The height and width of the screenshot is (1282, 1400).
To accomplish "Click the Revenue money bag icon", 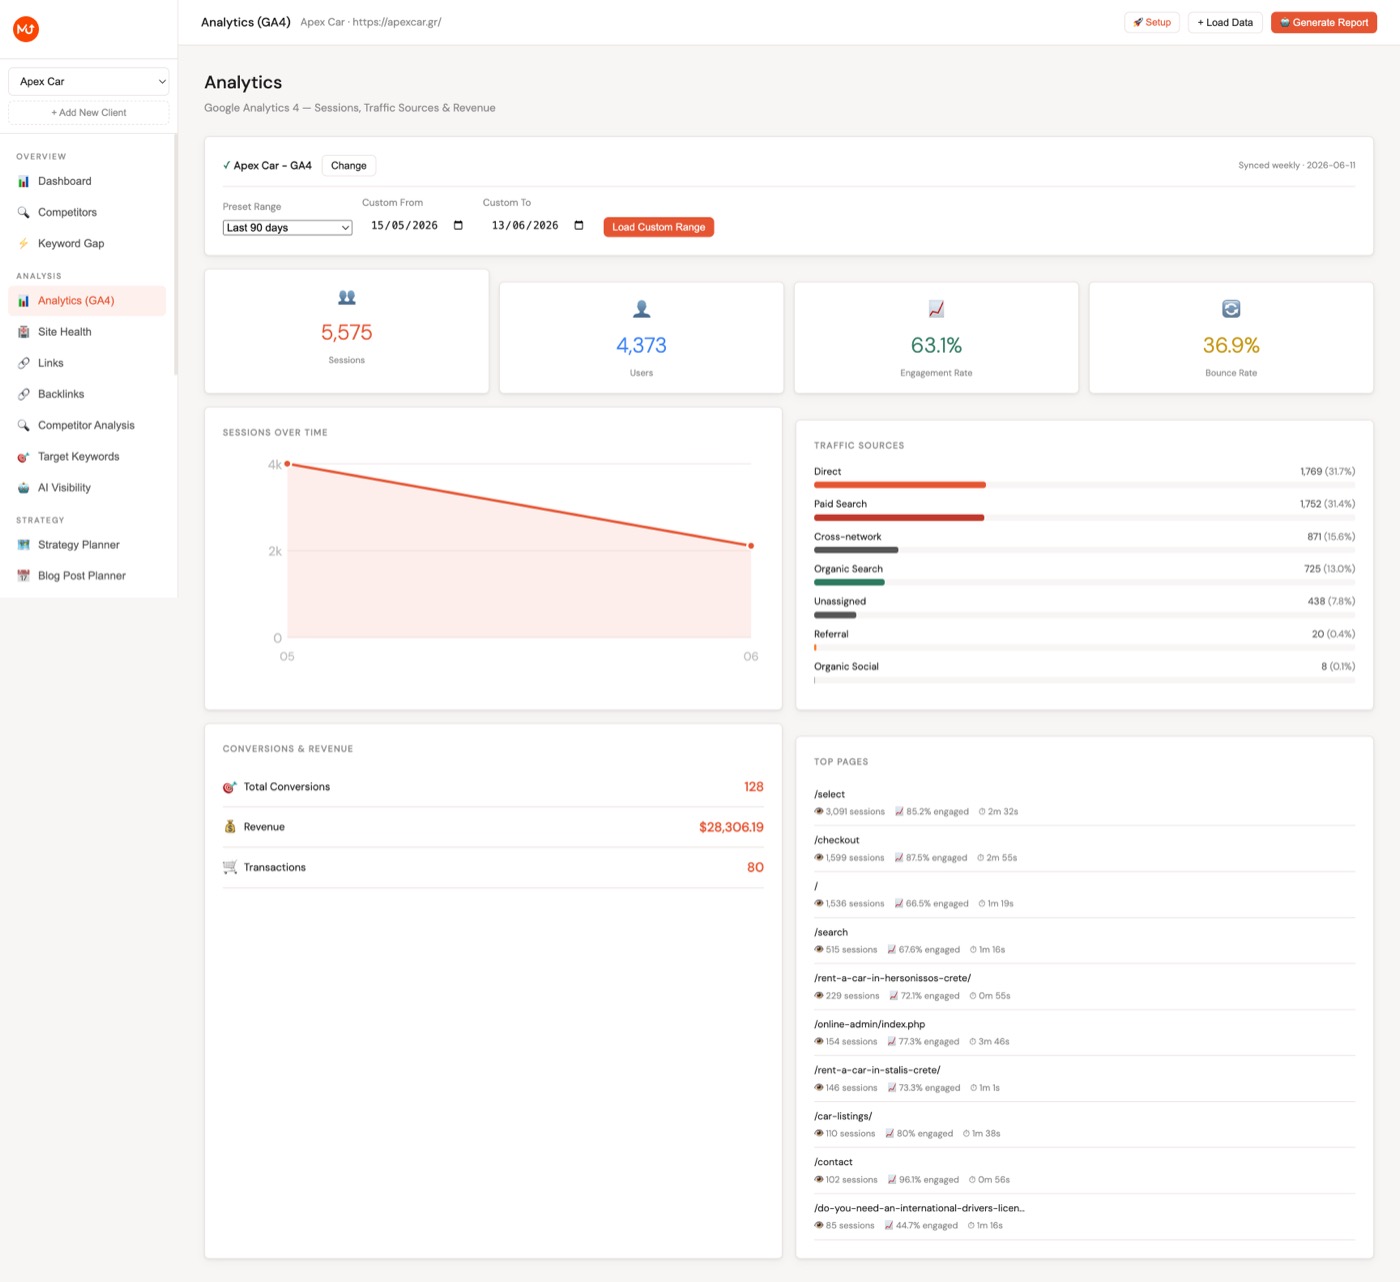I will click(x=230, y=827).
